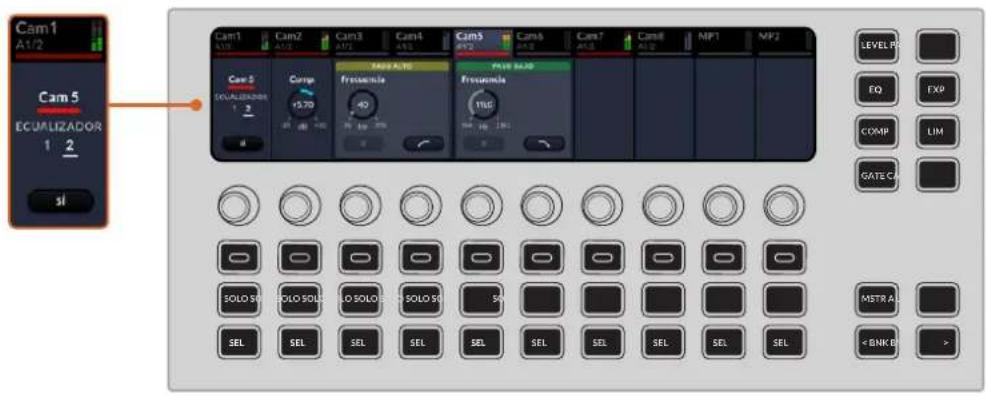Go to next bank with the > button
Image resolution: width=987 pixels, height=396 pixels.
[937, 342]
